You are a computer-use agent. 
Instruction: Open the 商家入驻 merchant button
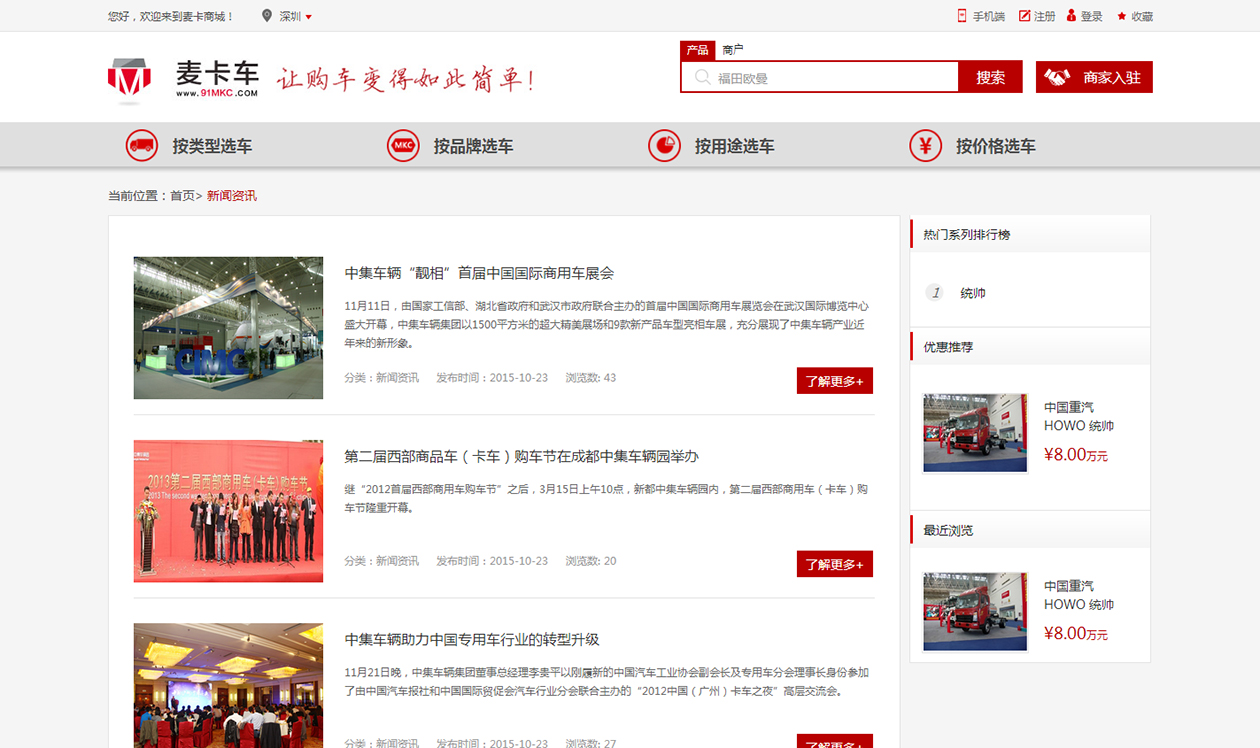pyautogui.click(x=1094, y=77)
